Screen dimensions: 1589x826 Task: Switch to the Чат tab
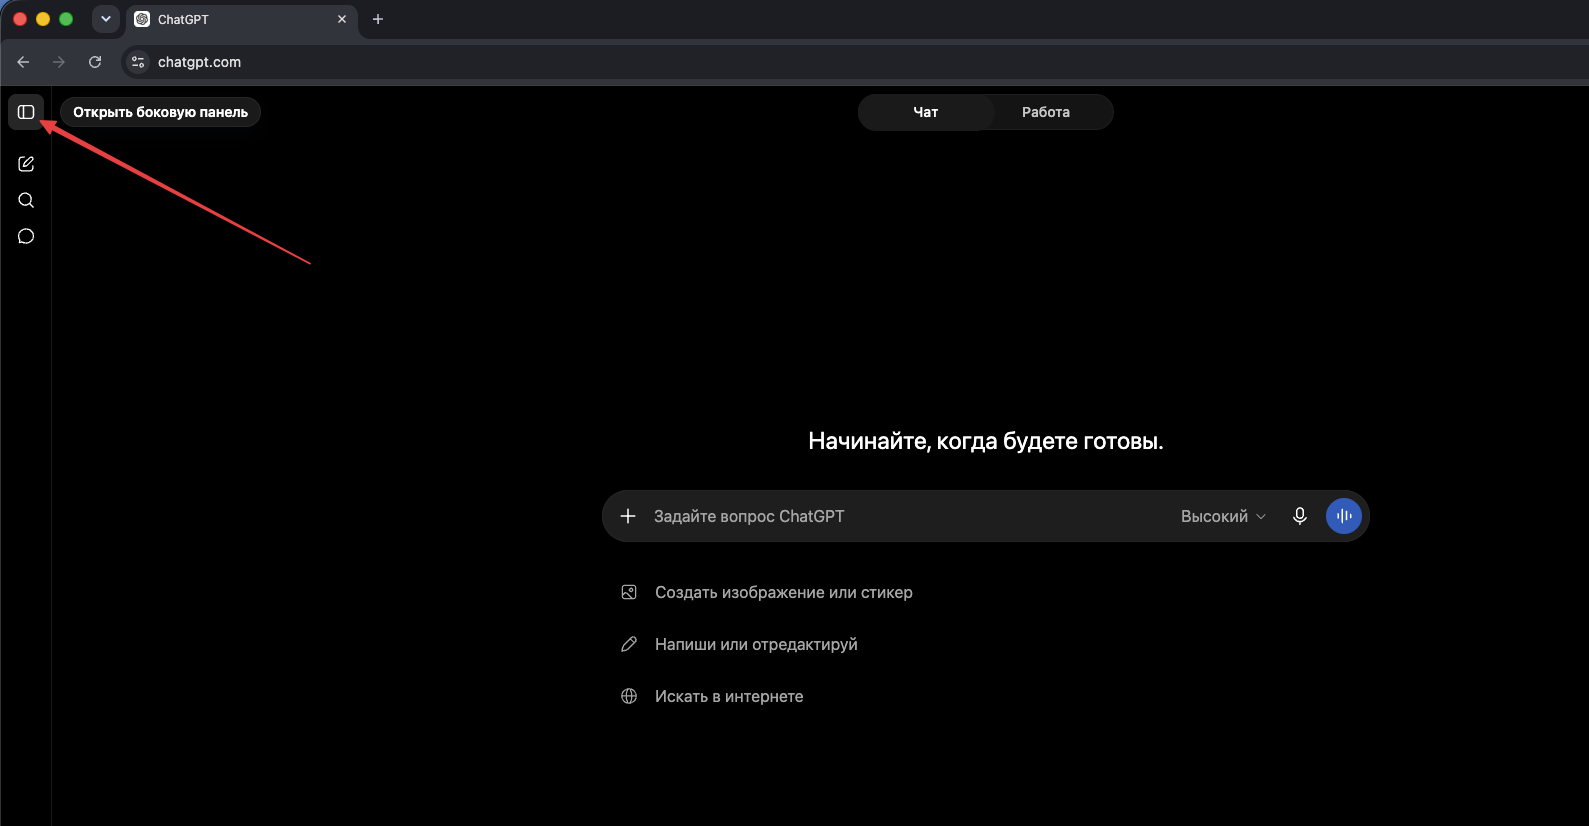coord(926,112)
